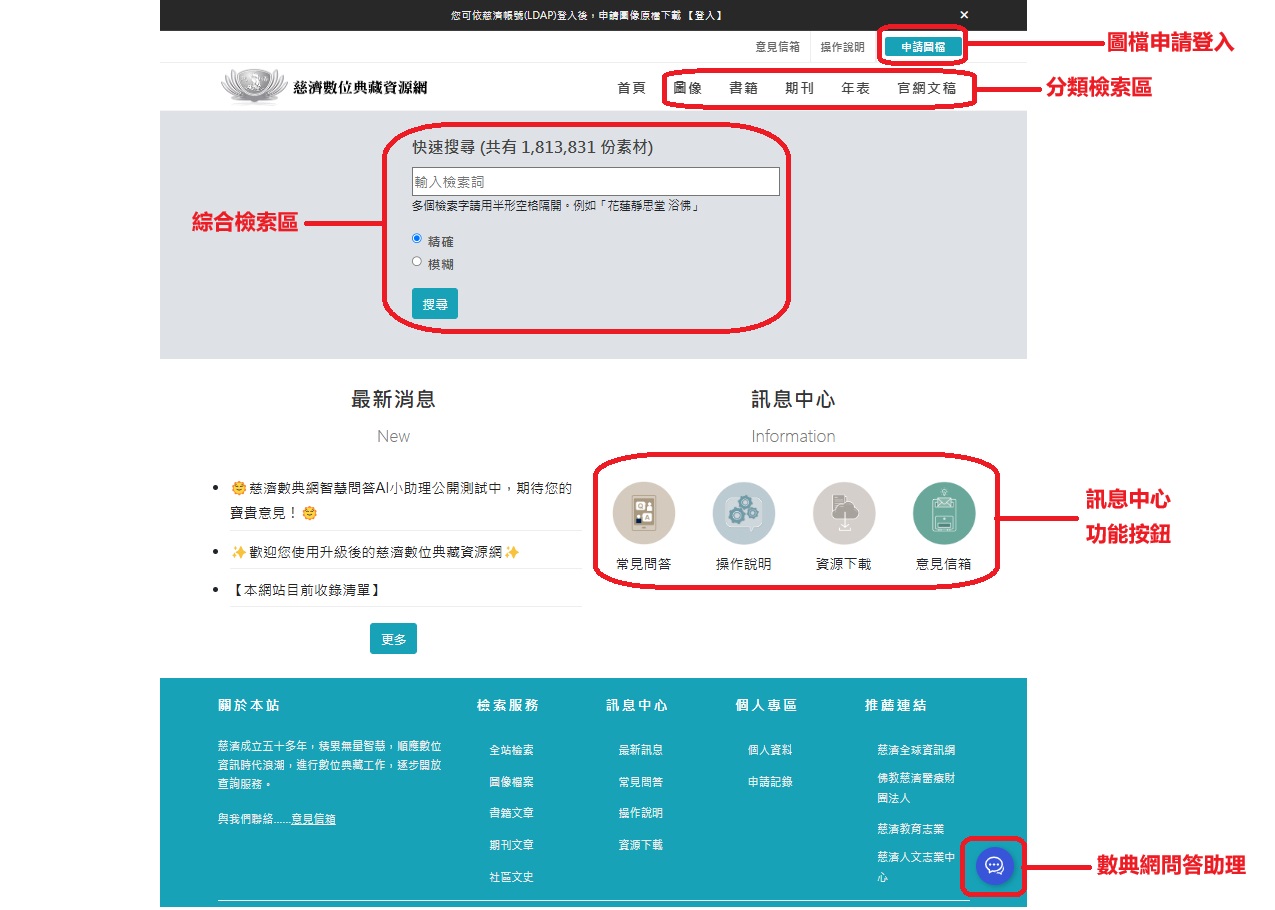The image size is (1275, 910).
Task: Click the footer 資源下載 link
Action: [640, 845]
